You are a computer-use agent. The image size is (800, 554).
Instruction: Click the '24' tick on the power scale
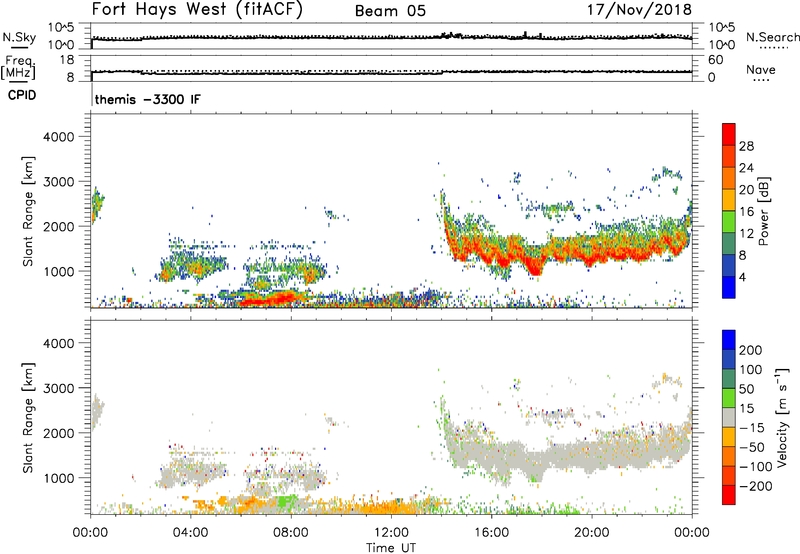point(746,168)
